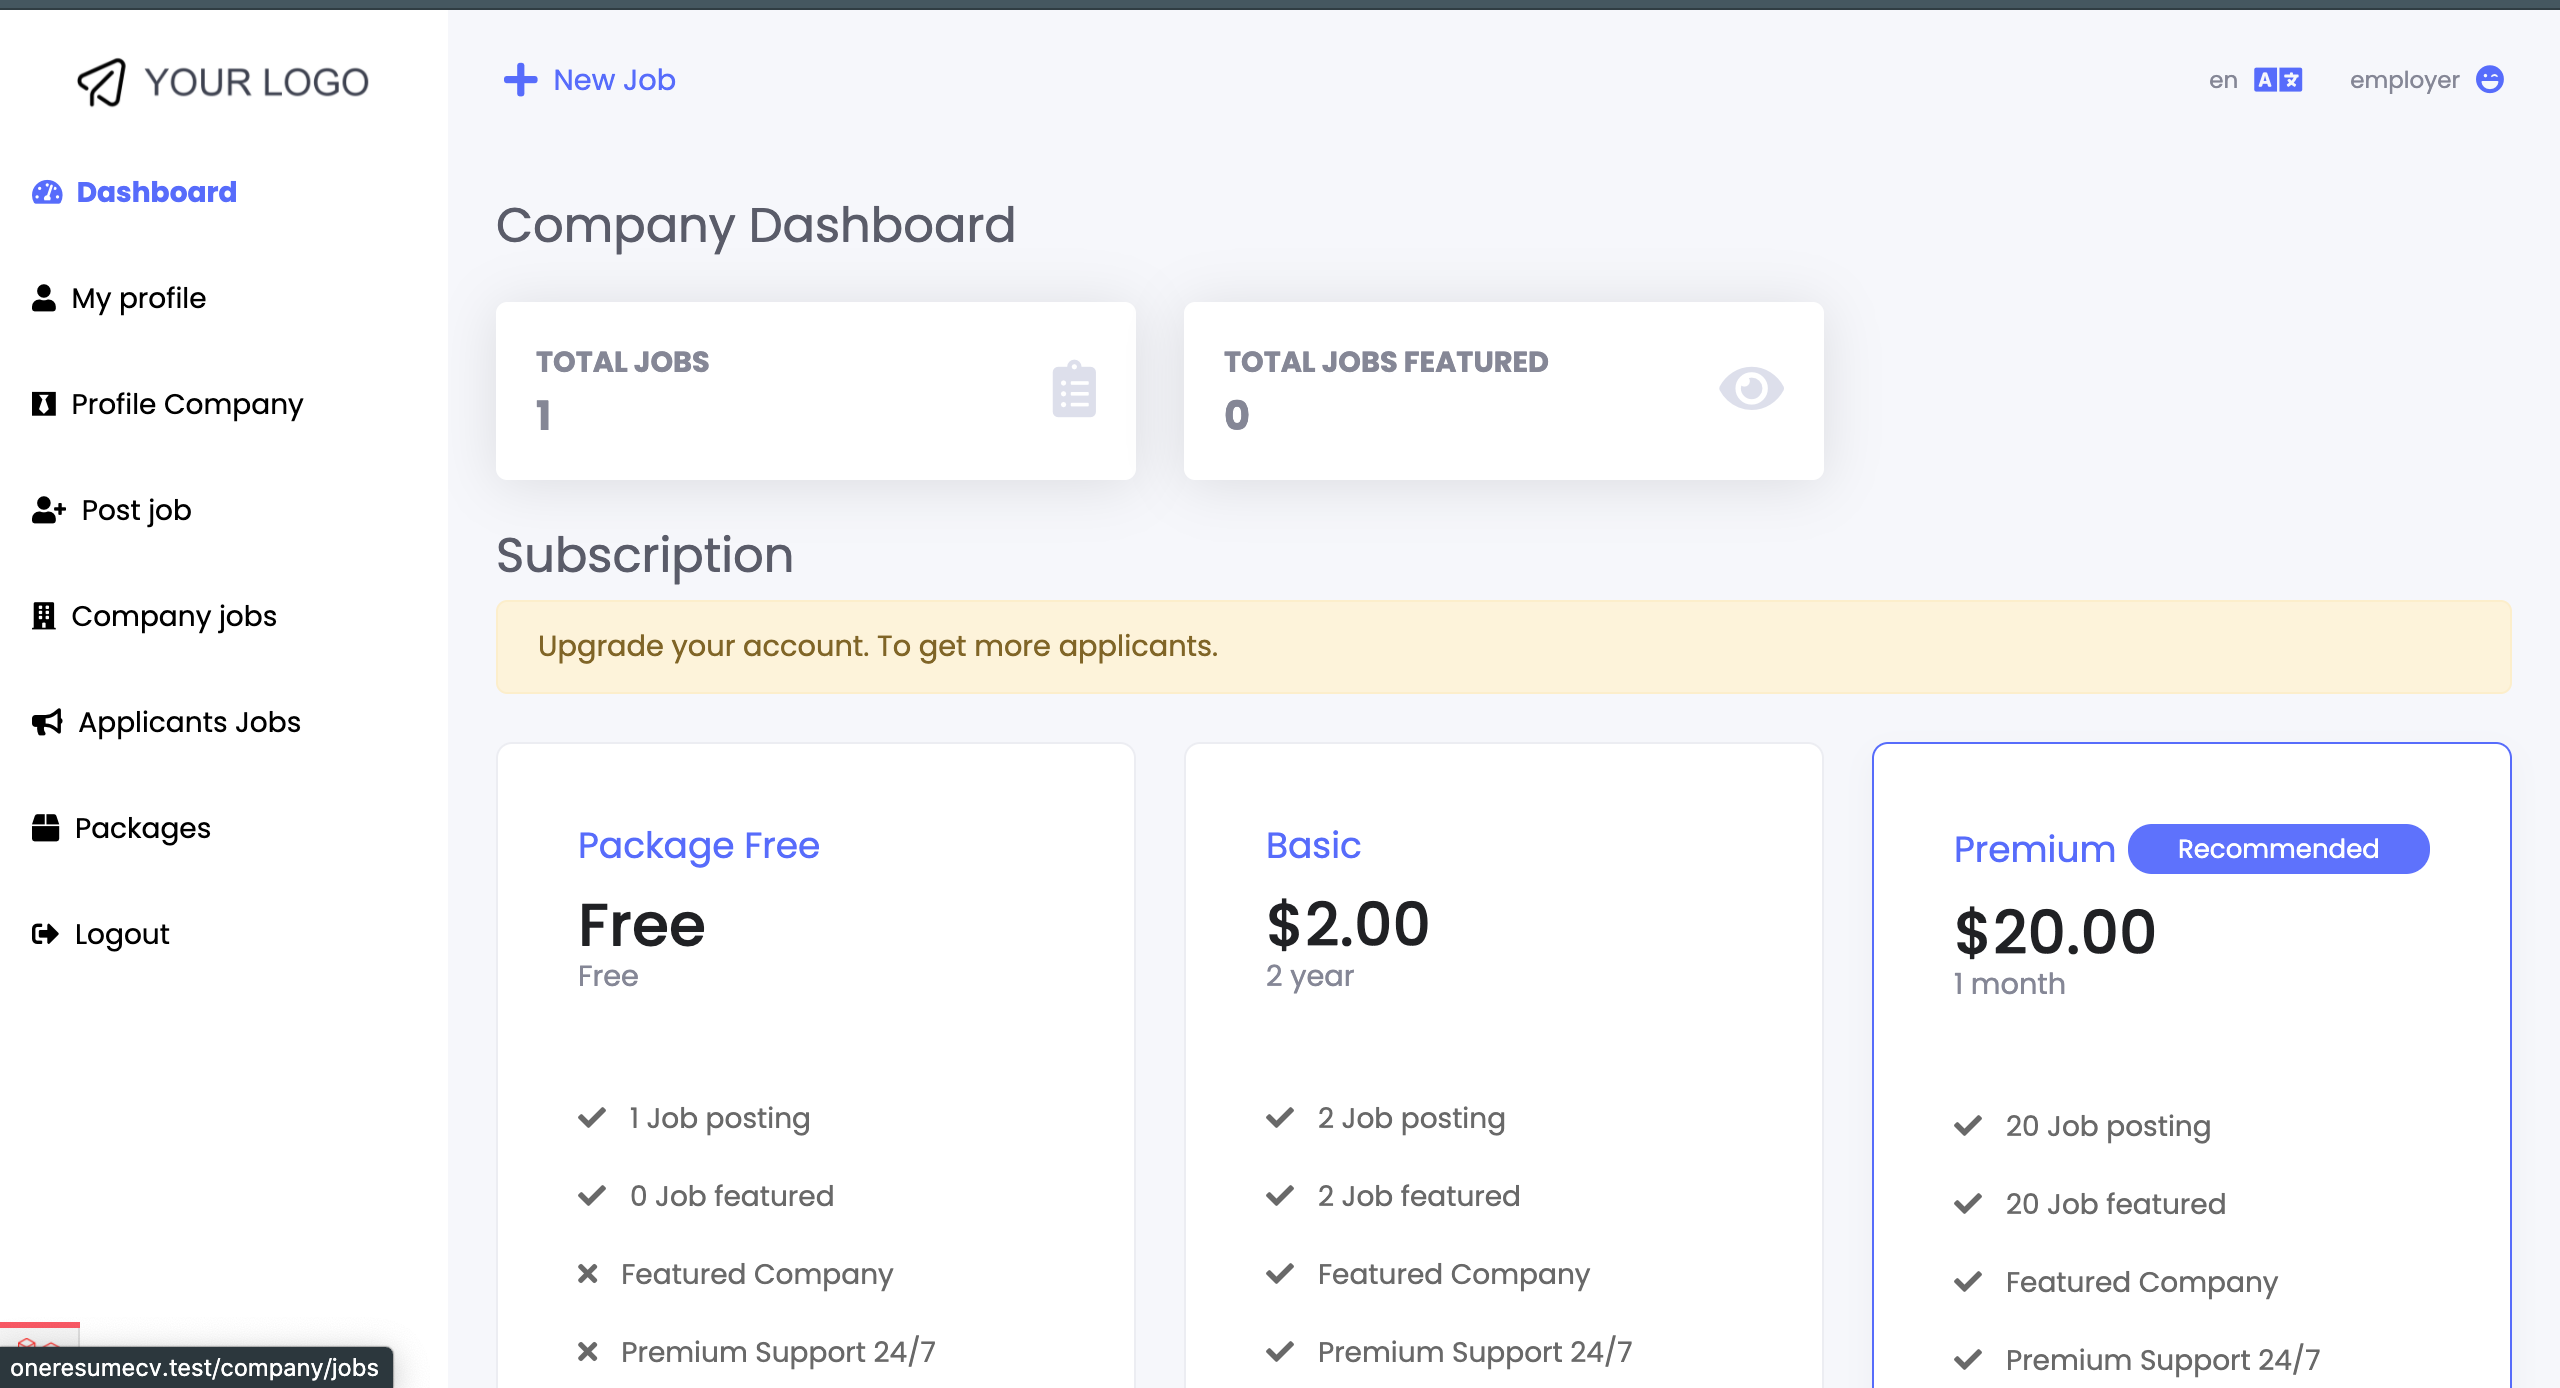This screenshot has height=1388, width=2560.
Task: Click the clipboard icon in Total Jobs card
Action: pos(1074,390)
